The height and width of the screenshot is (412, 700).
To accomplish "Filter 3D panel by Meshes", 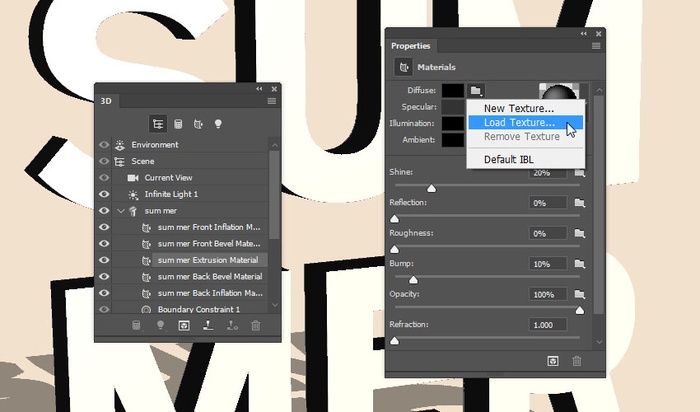I will pyautogui.click(x=178, y=124).
